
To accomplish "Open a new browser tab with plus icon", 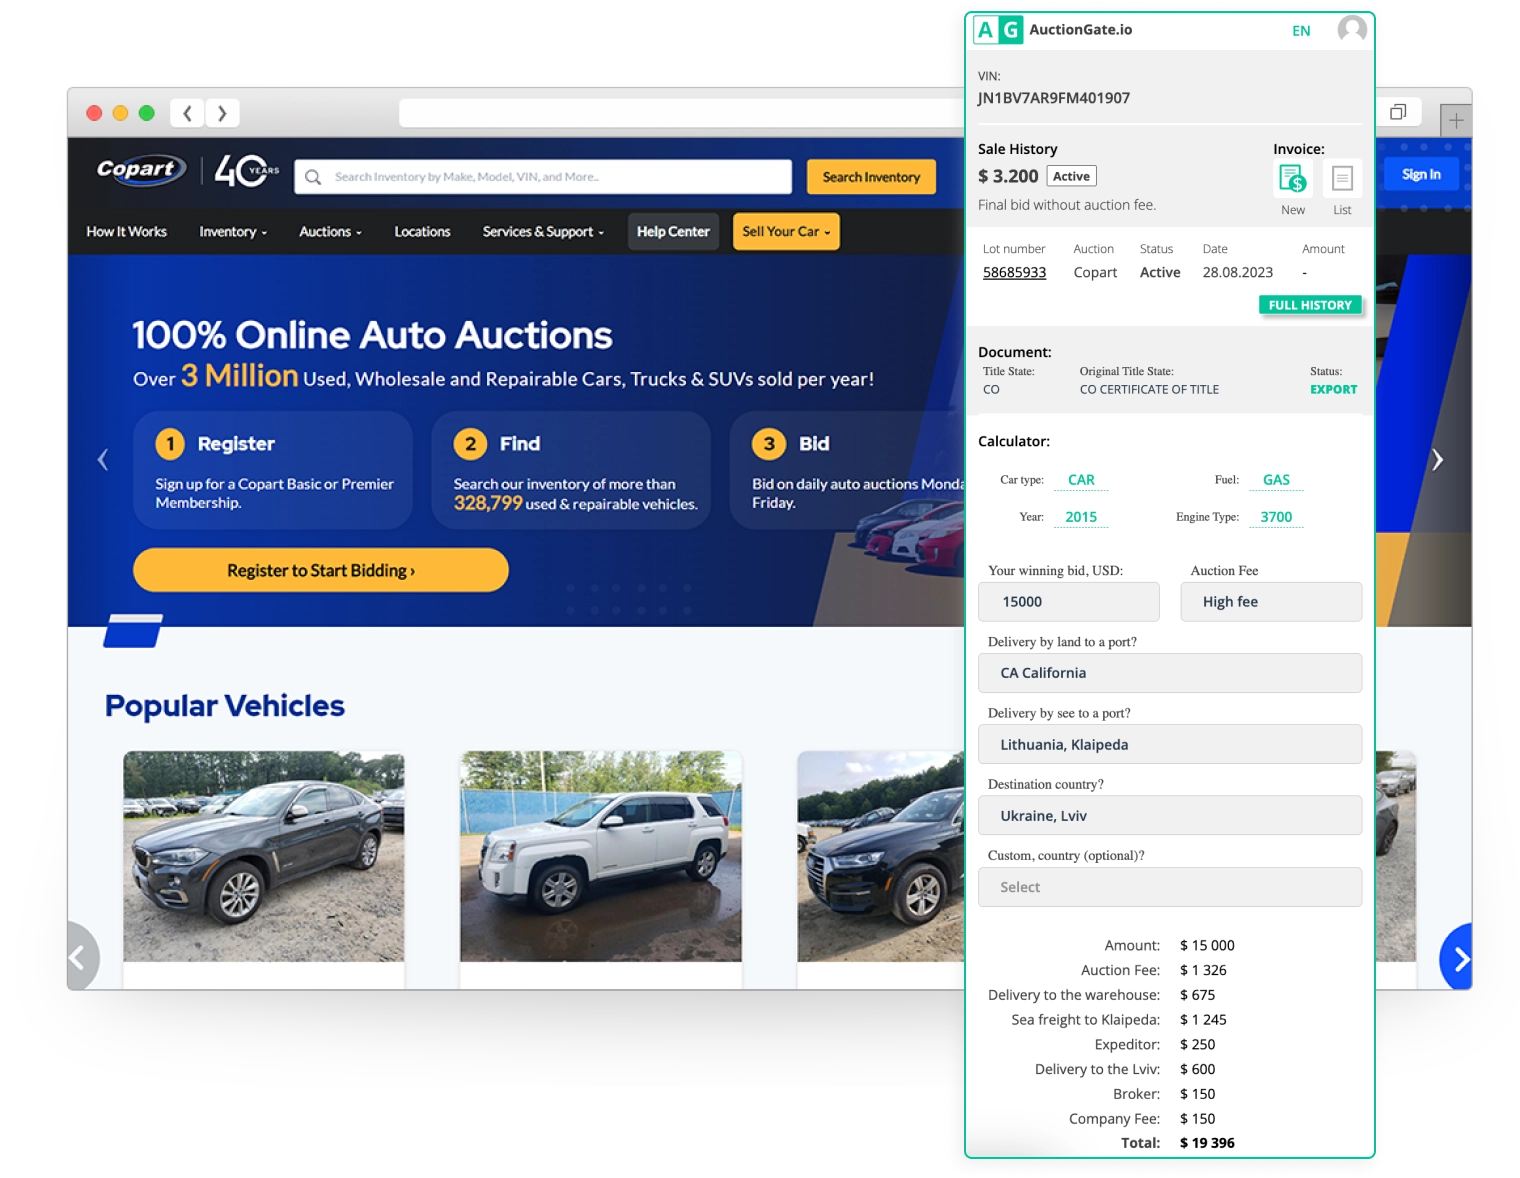I will click(x=1456, y=121).
